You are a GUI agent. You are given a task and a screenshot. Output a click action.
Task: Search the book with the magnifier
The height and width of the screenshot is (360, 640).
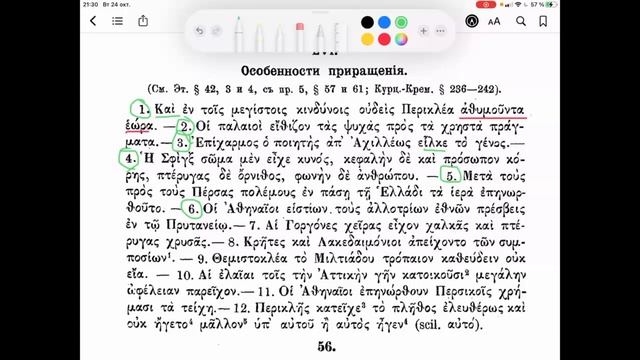coord(521,21)
